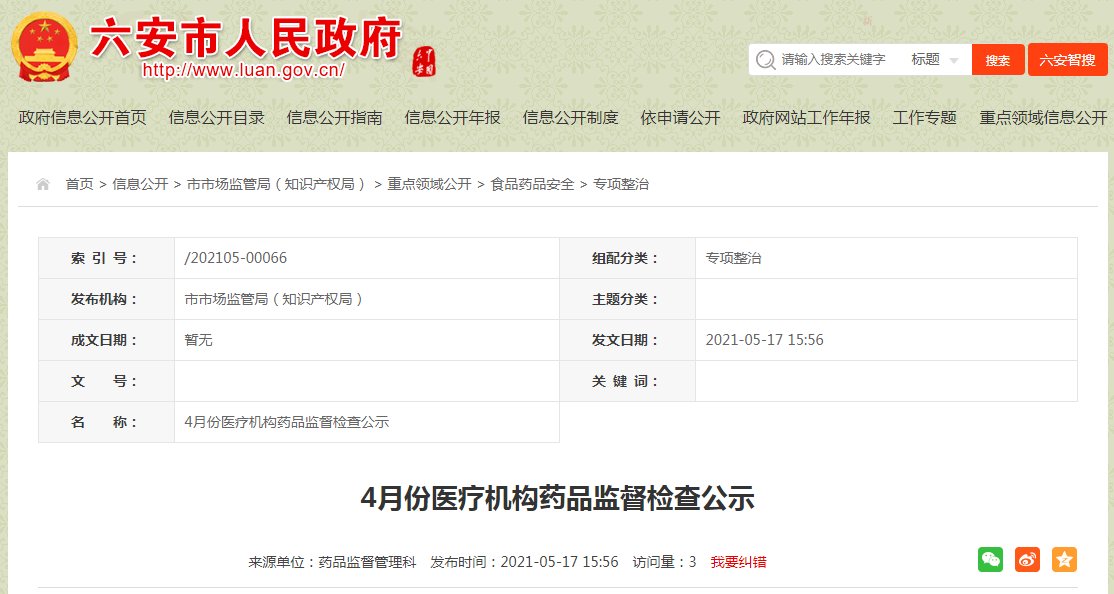The height and width of the screenshot is (594, 1114).
Task: Select index number /202105-00066
Action: point(236,258)
